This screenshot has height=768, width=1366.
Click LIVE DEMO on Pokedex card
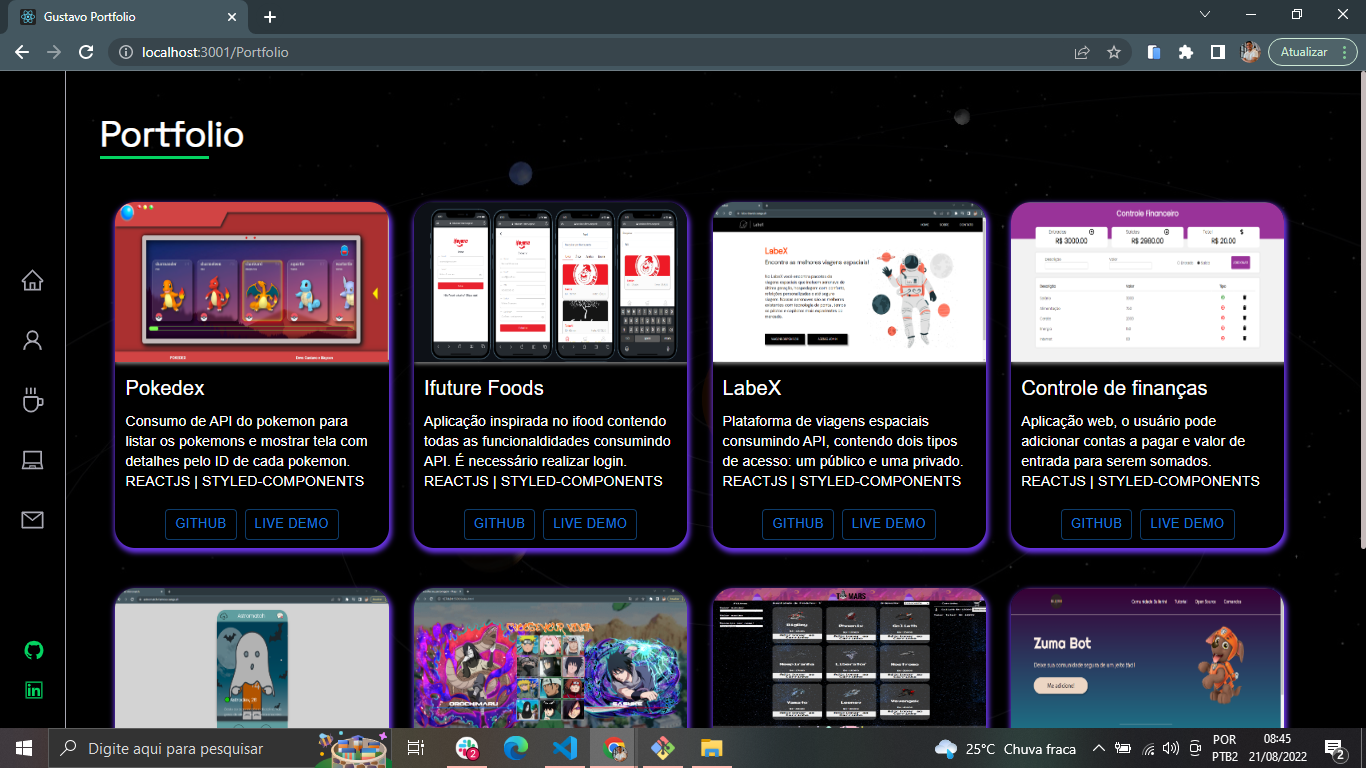(291, 524)
